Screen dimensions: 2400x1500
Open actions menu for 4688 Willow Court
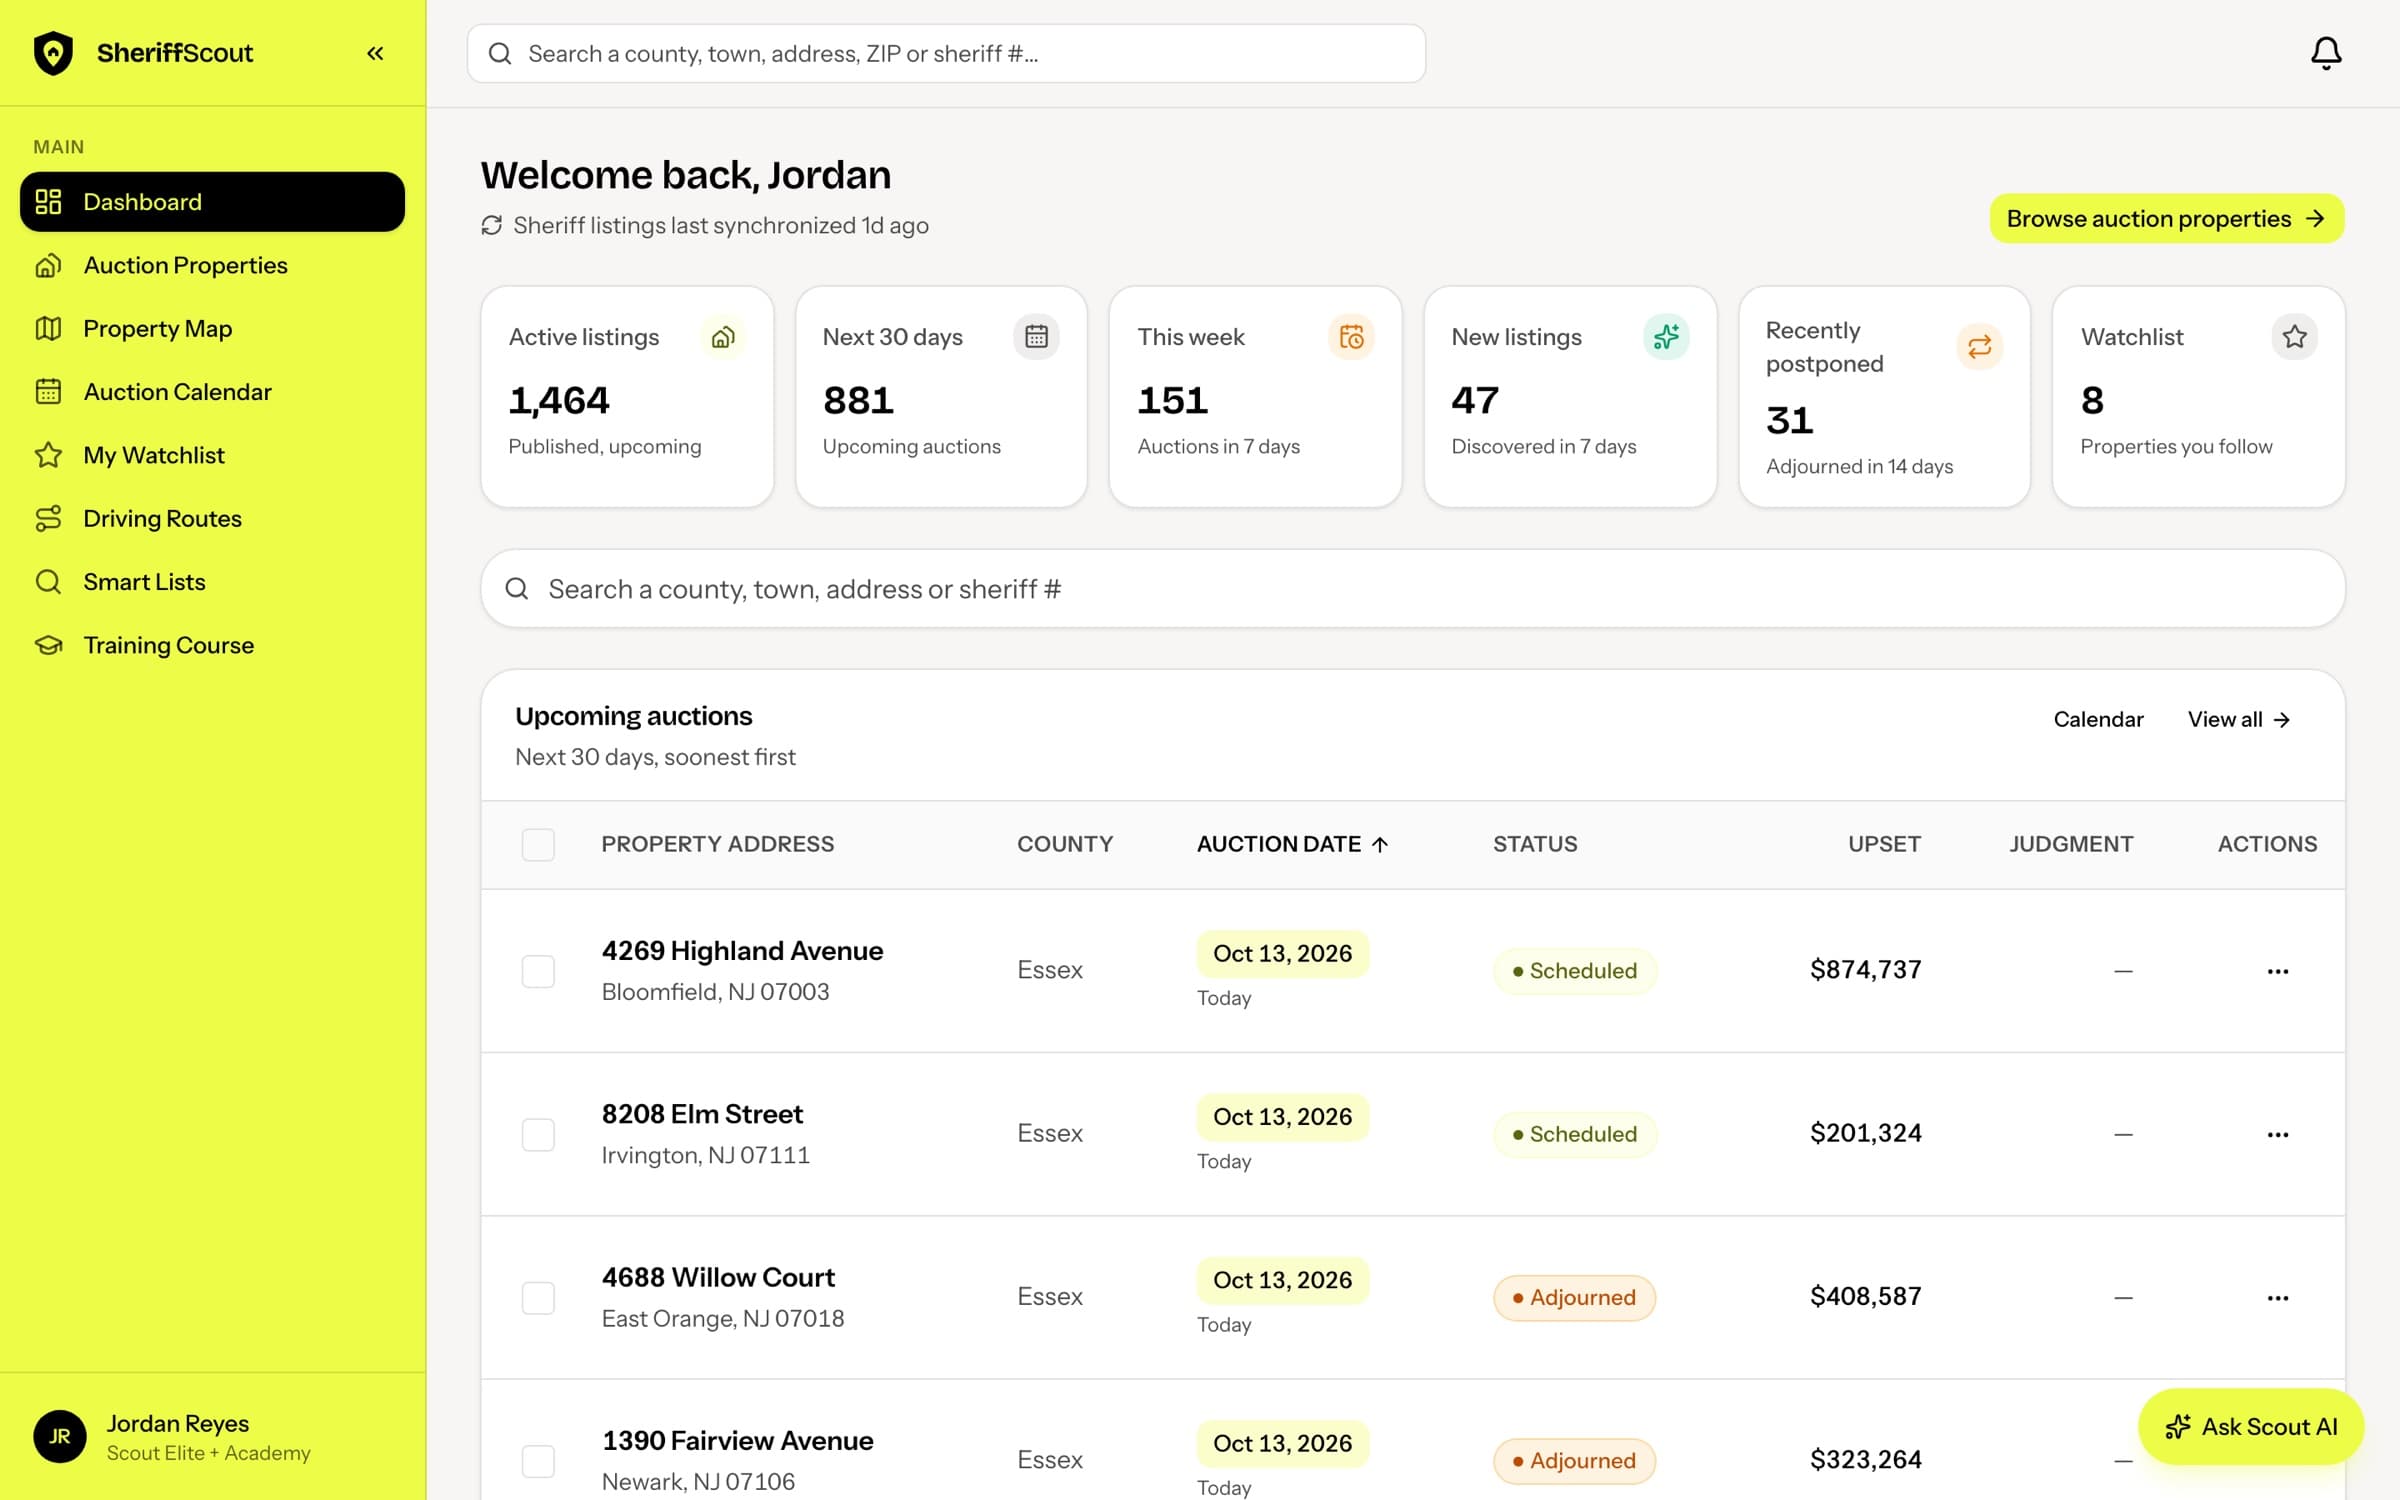[x=2278, y=1298]
